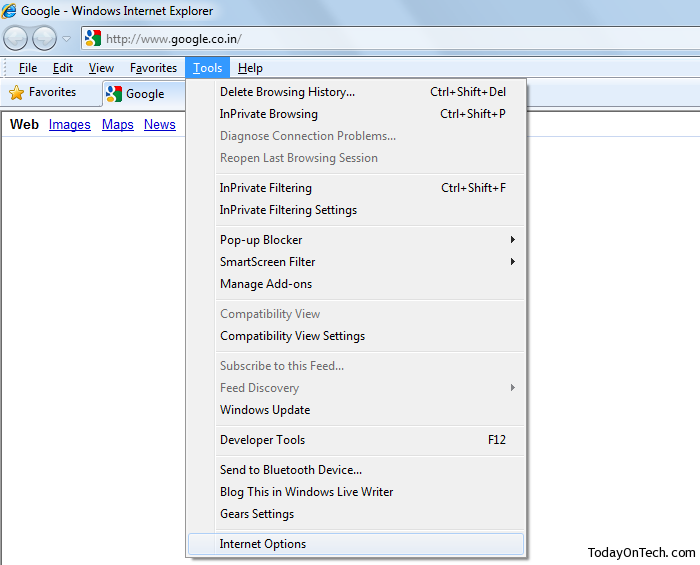
Task: Open the Edit menu
Action: coord(62,68)
